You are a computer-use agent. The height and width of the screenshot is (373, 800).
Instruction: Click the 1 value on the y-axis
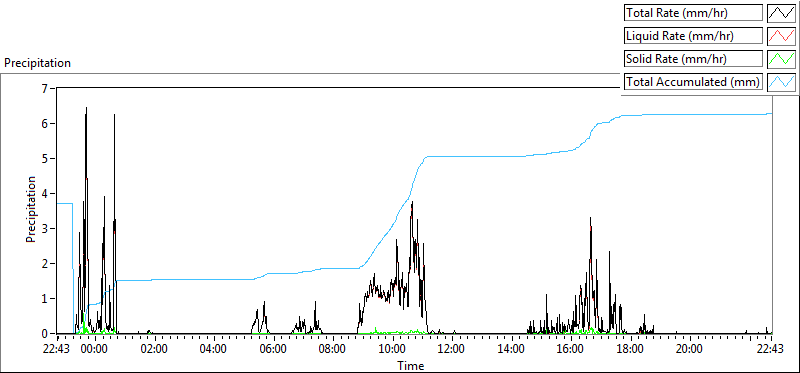coord(44,299)
